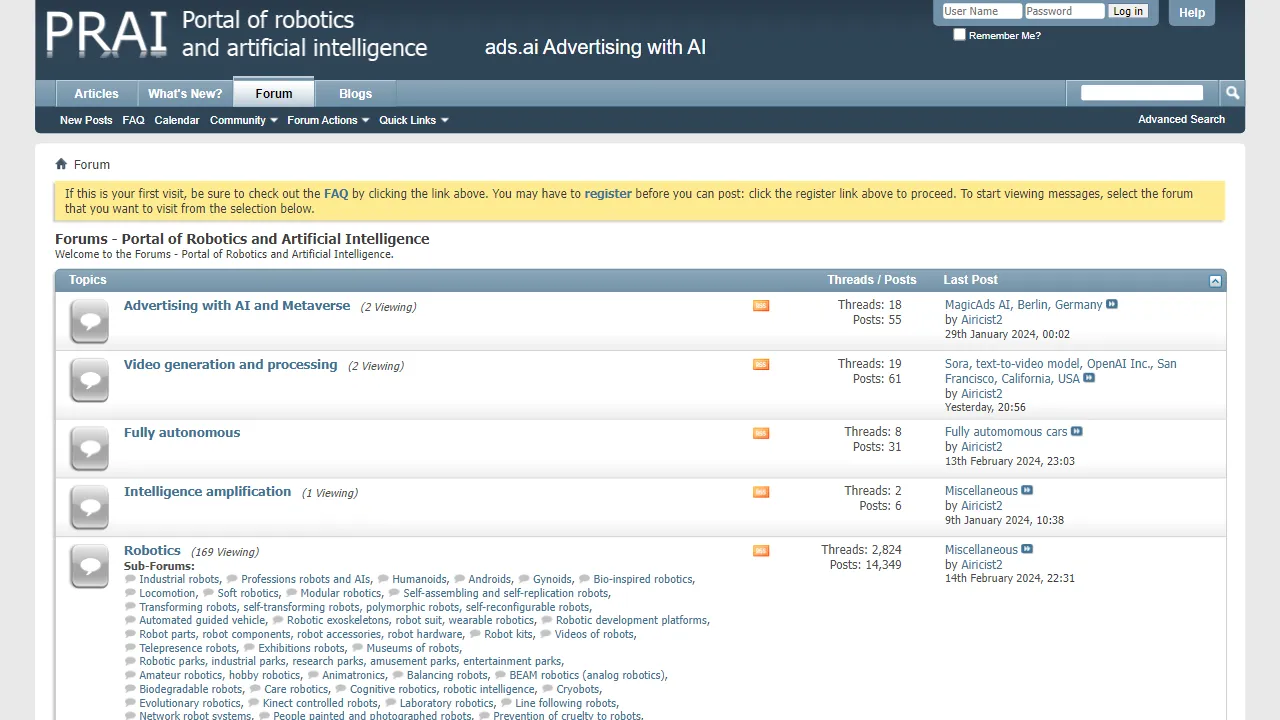Open Advertising with AI and Metaverse forum

(x=237, y=306)
